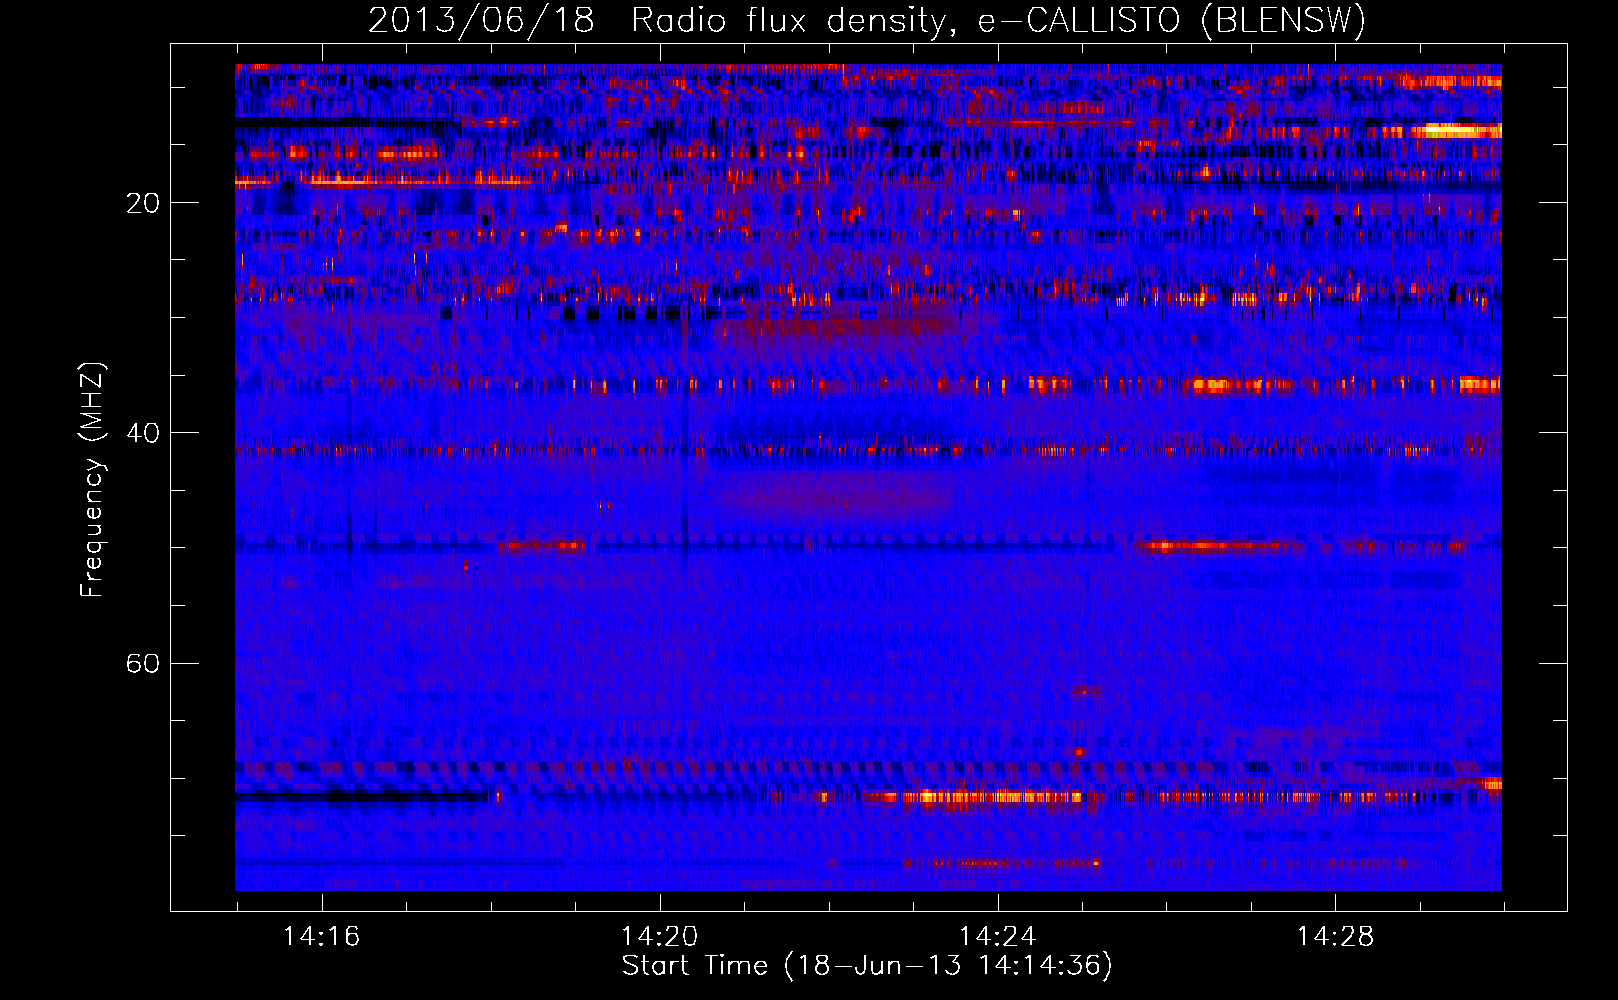Click the 'Start Time (18-Jun-13 14:14:36)' label

point(867,966)
